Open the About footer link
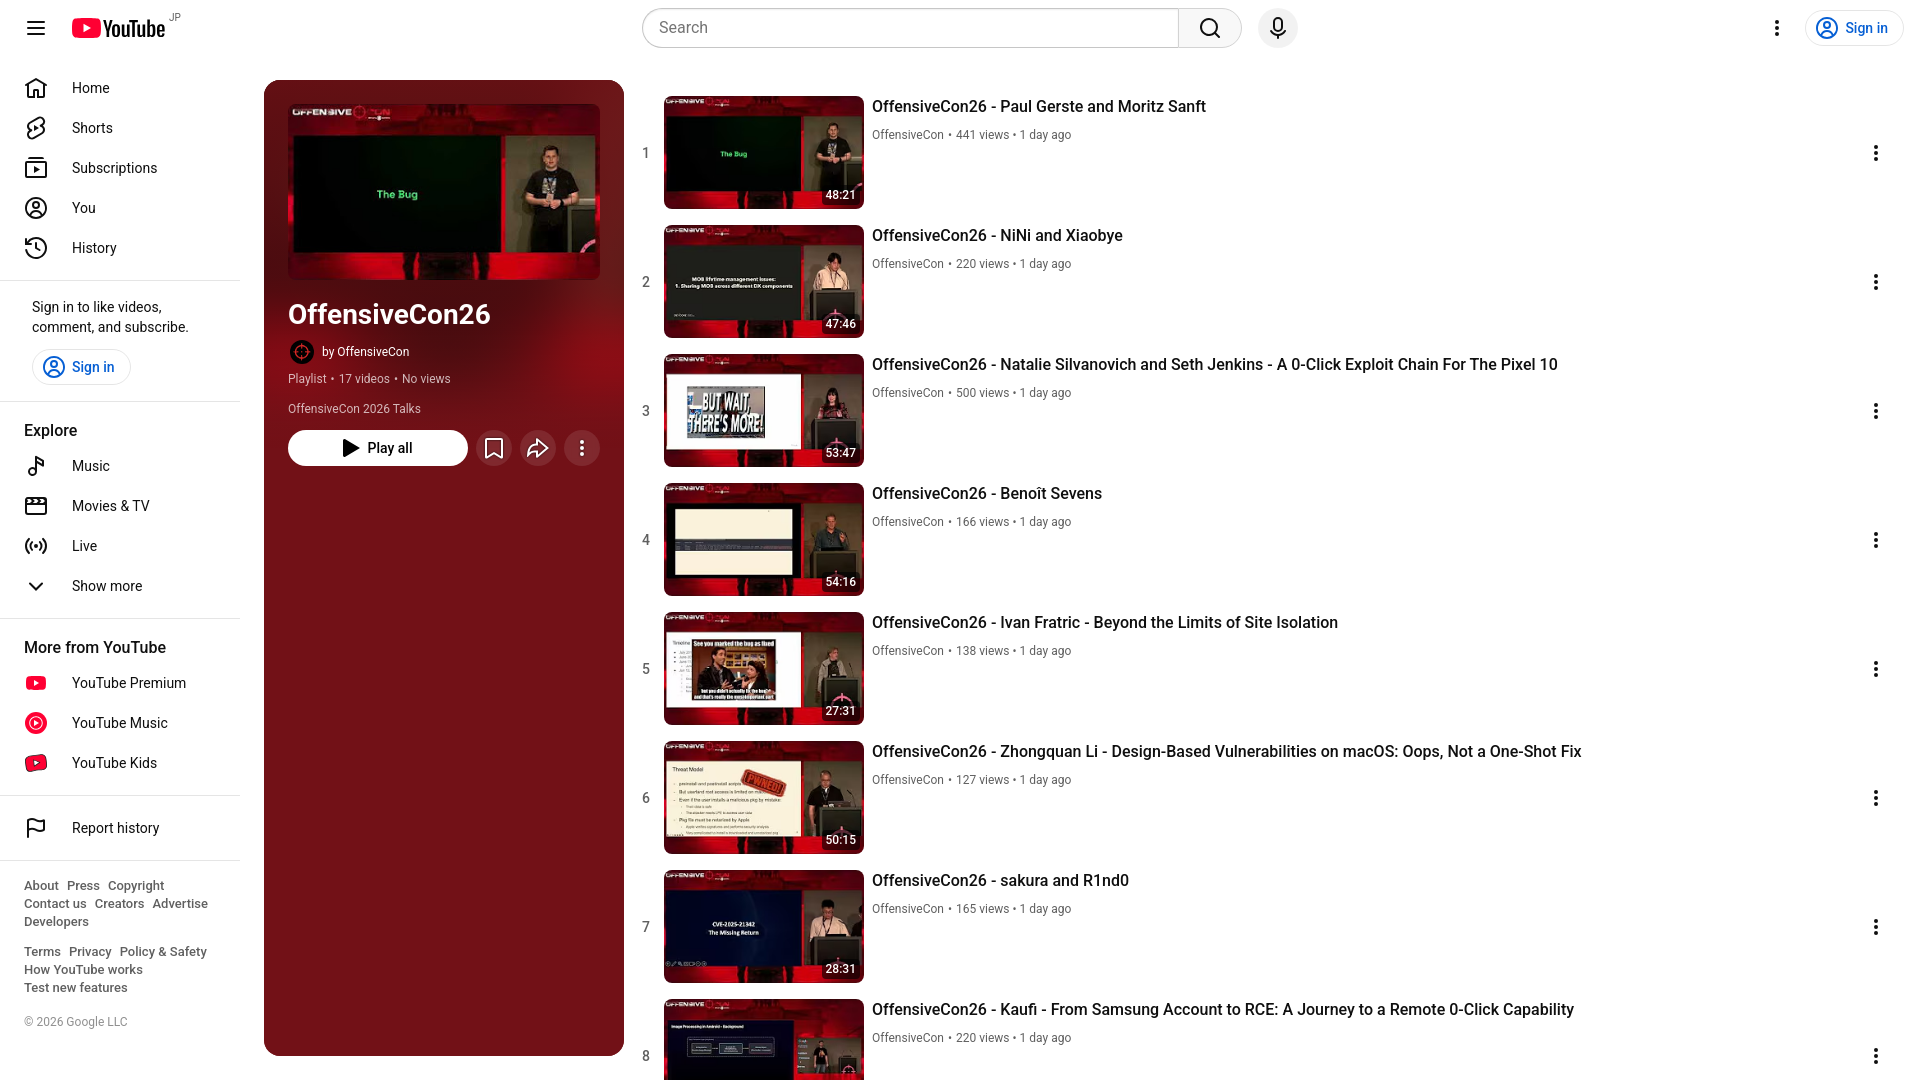 pos(41,886)
